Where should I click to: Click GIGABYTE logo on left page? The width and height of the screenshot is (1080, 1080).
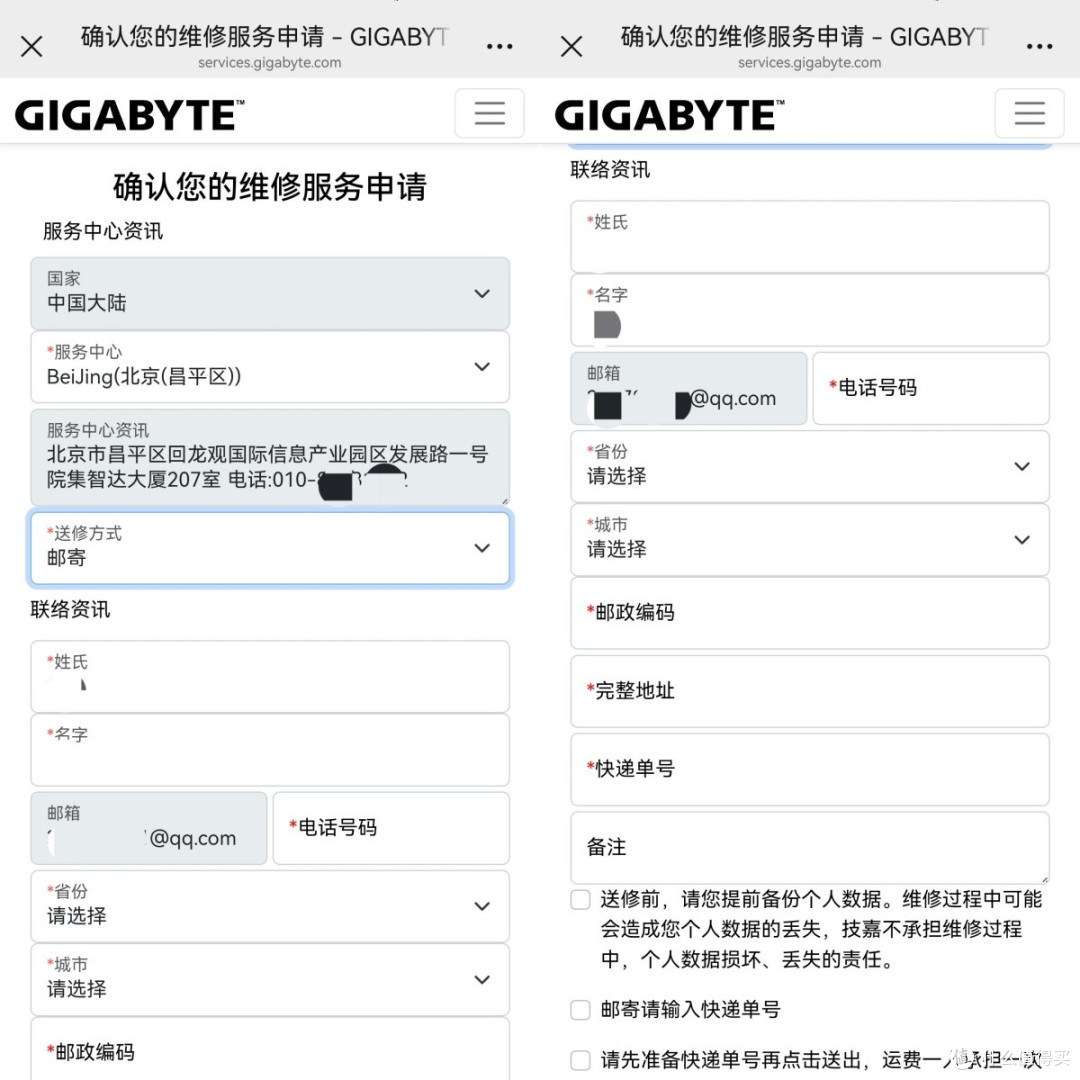pos(129,115)
